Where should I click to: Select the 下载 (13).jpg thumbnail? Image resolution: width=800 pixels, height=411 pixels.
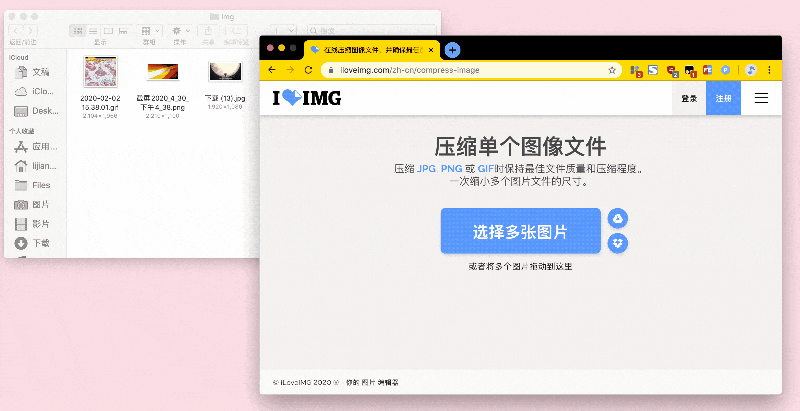click(225, 71)
